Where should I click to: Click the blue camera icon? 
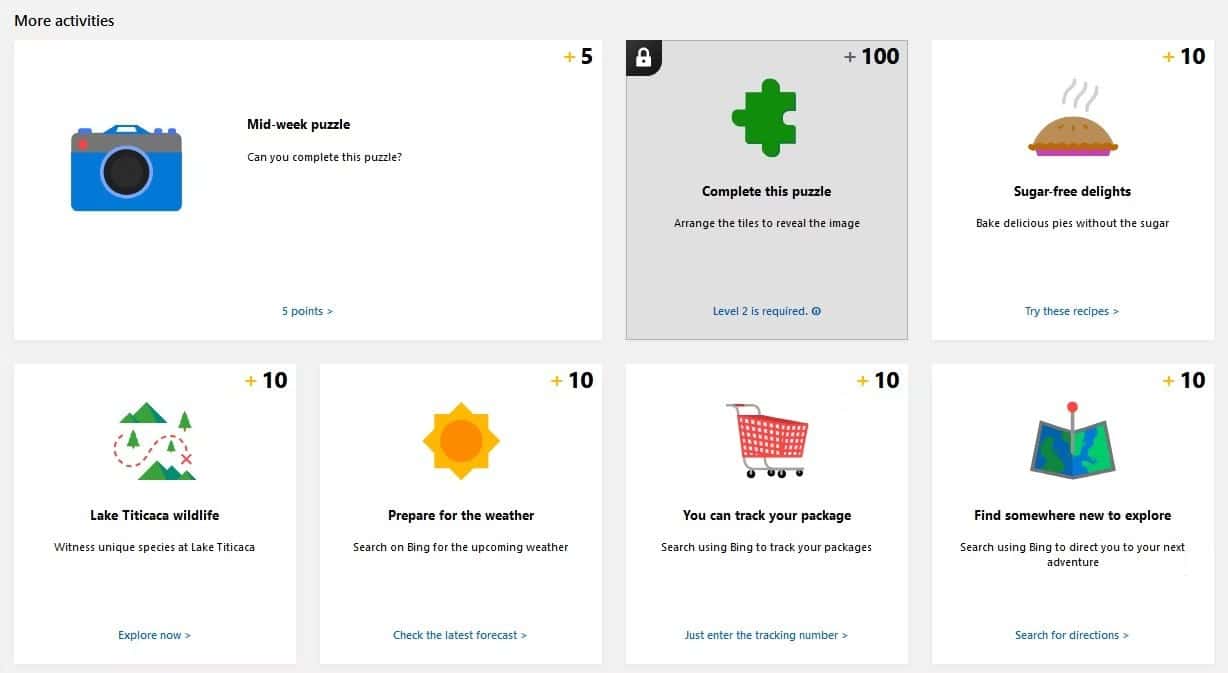point(126,168)
